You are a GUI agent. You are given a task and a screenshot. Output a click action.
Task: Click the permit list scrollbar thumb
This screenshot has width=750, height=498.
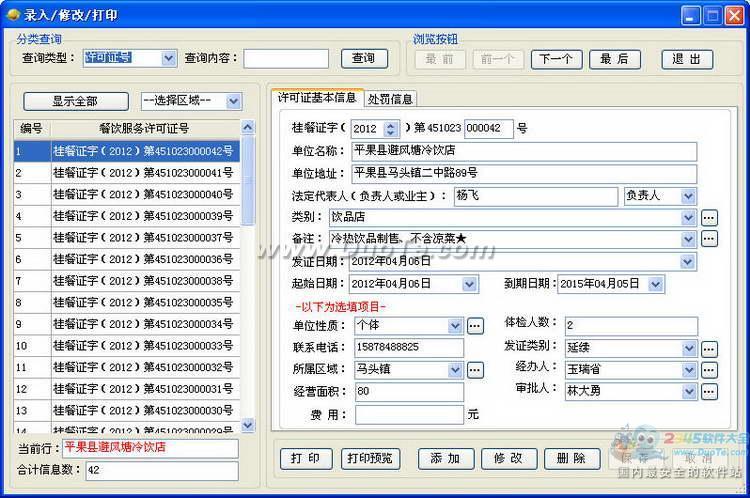[x=248, y=180]
